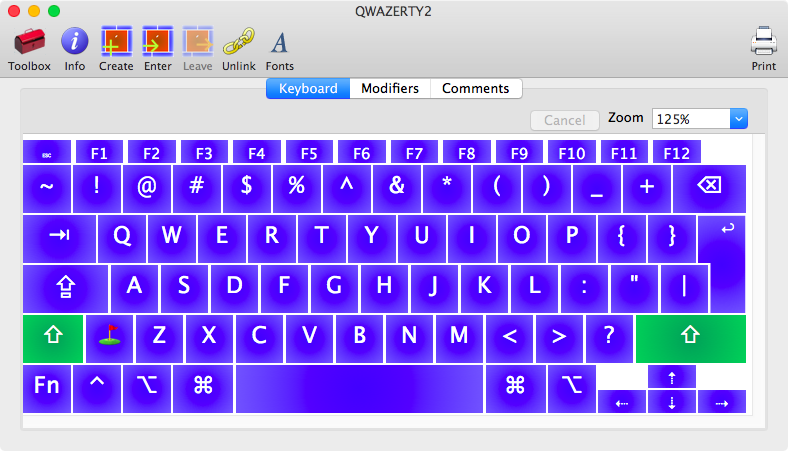The width and height of the screenshot is (788, 451).
Task: Click the space bar key
Action: tap(359, 388)
